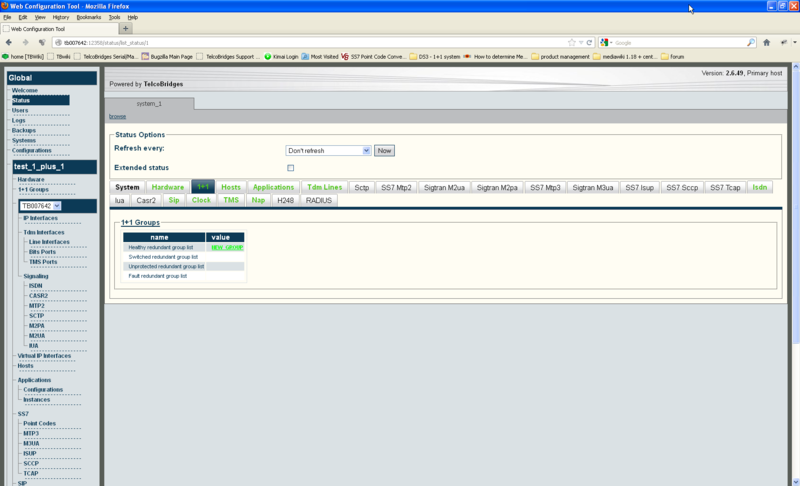Open the home [TBWiki] bookmark

coord(23,57)
